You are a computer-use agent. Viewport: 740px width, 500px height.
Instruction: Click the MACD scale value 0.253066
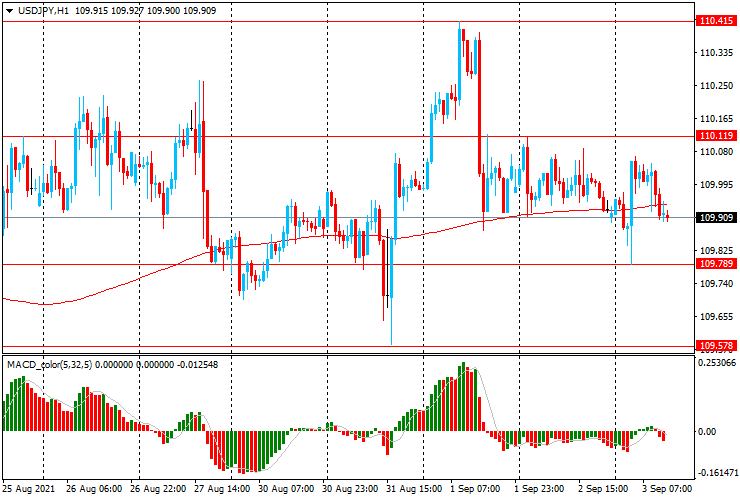point(717,363)
